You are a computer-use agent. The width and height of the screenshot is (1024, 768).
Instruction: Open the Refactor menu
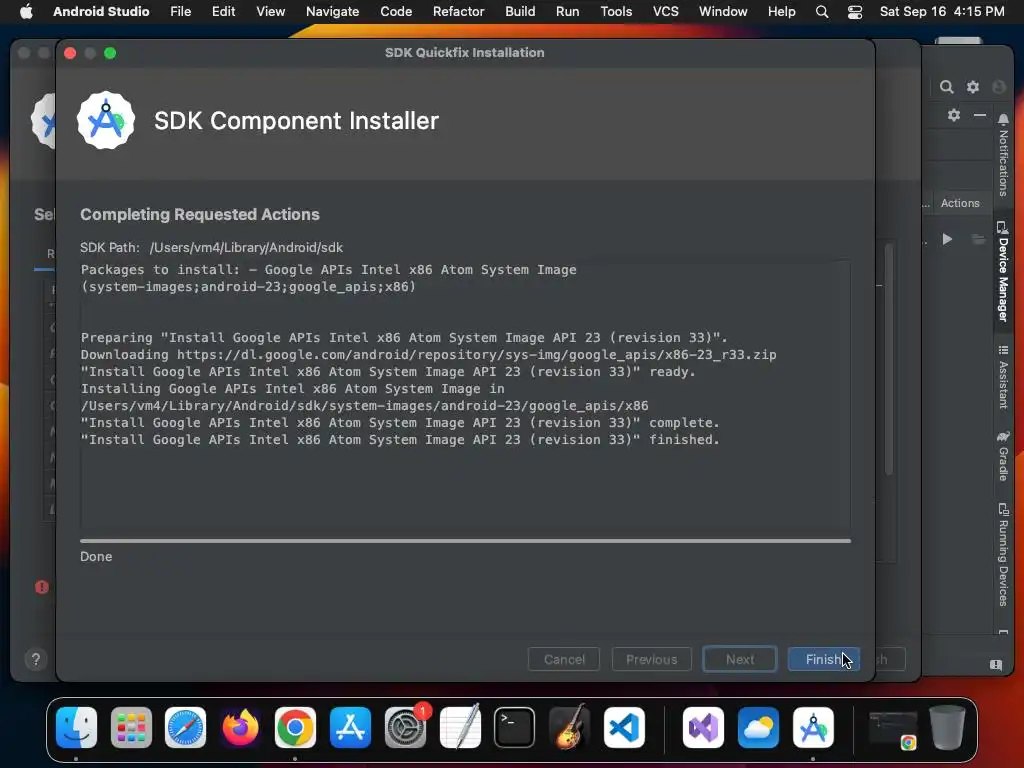458,11
